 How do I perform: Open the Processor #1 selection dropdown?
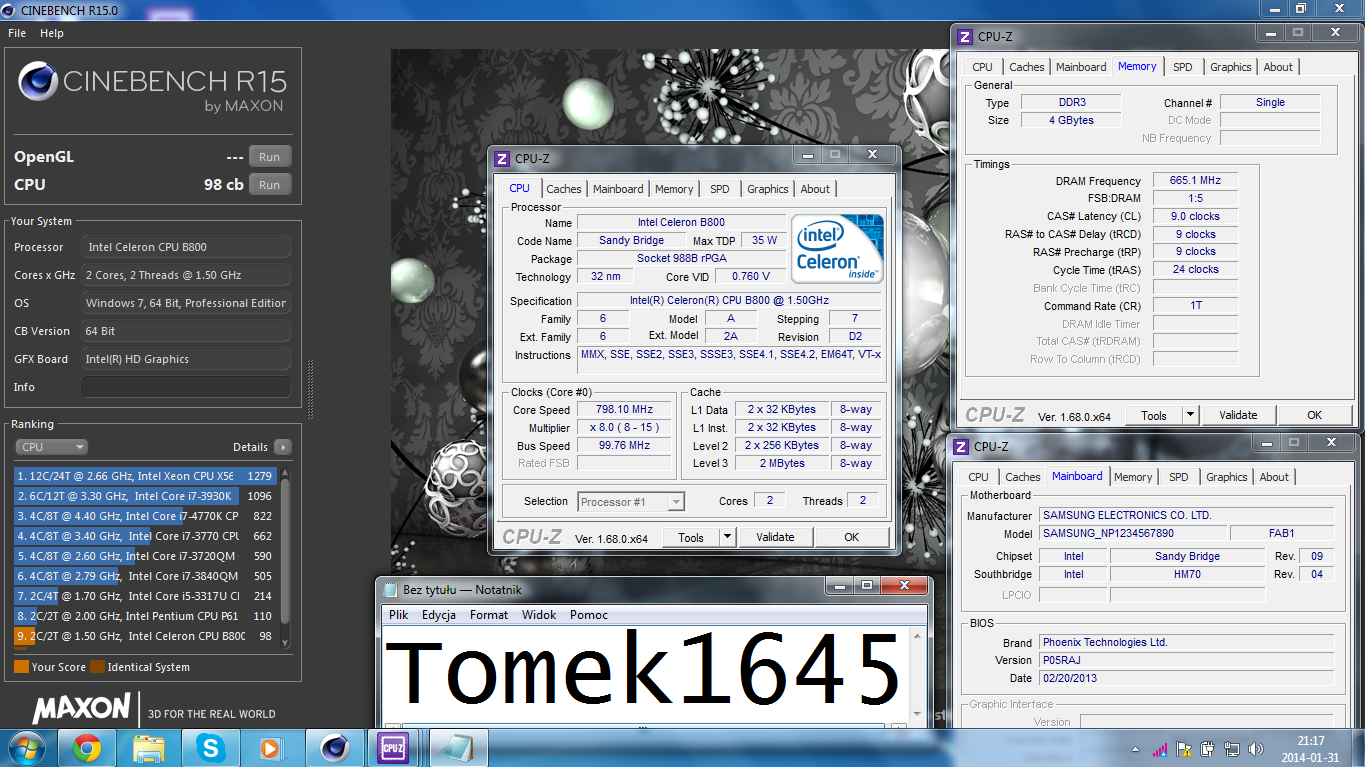[x=631, y=502]
